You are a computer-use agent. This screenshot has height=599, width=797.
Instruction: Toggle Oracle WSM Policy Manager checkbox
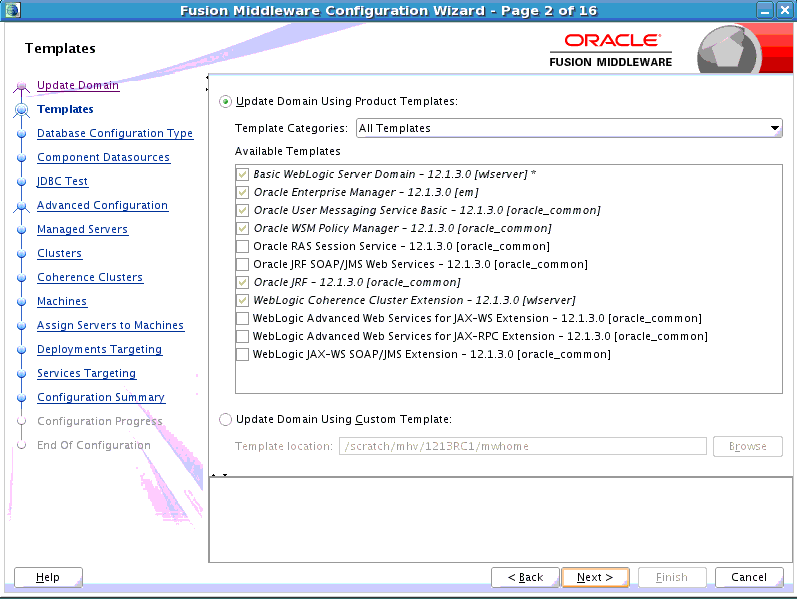coord(243,228)
